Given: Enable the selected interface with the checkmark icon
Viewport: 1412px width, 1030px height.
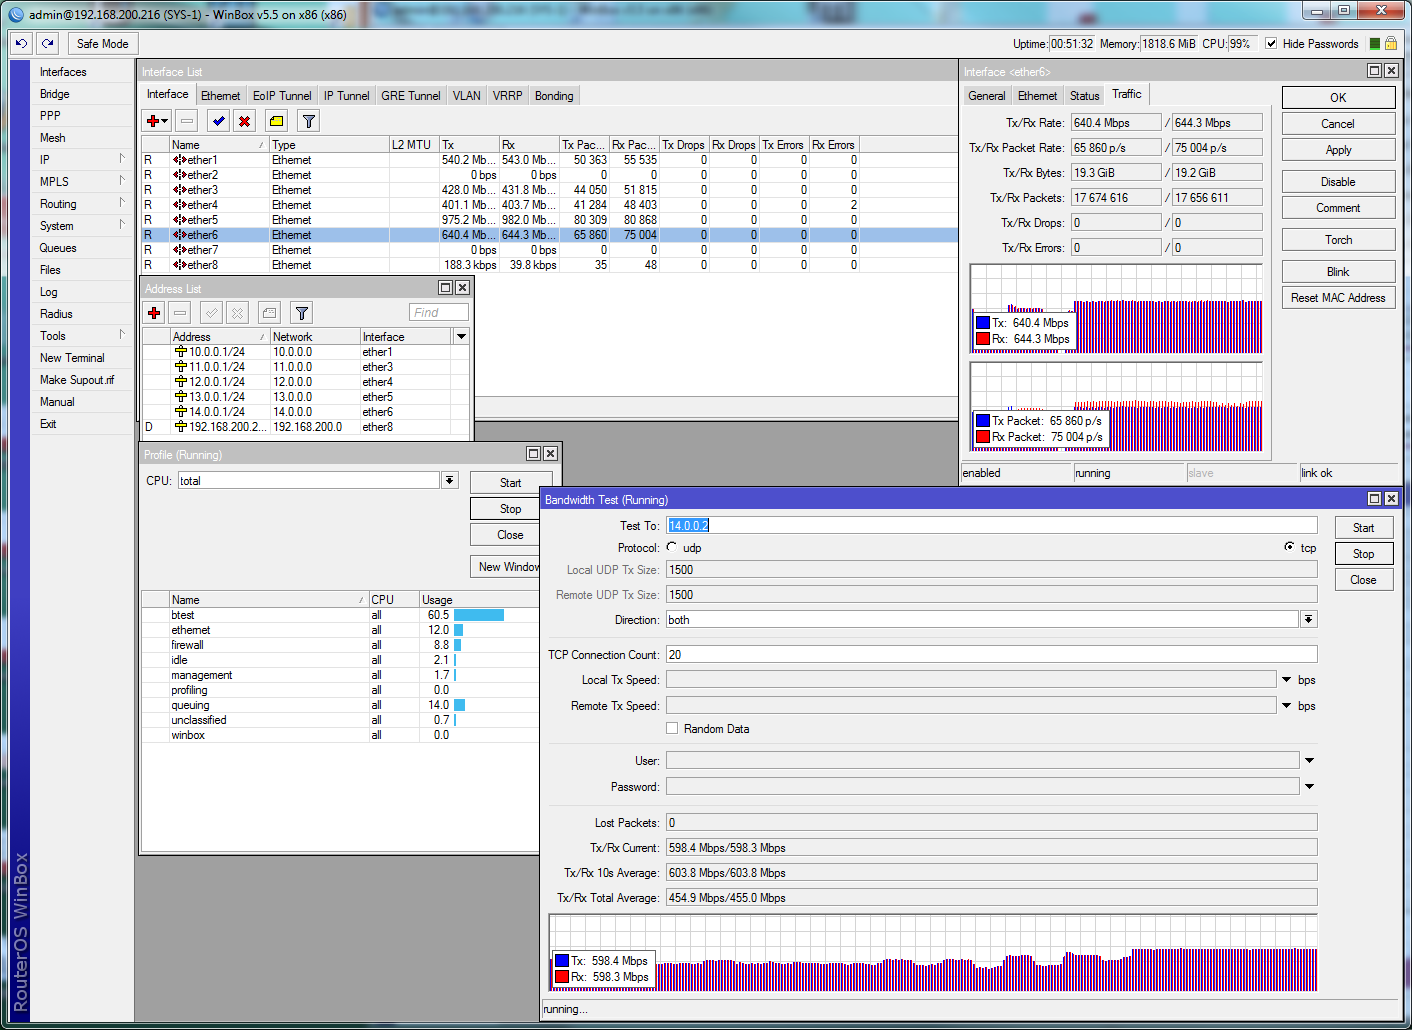Looking at the screenshot, I should pos(217,120).
